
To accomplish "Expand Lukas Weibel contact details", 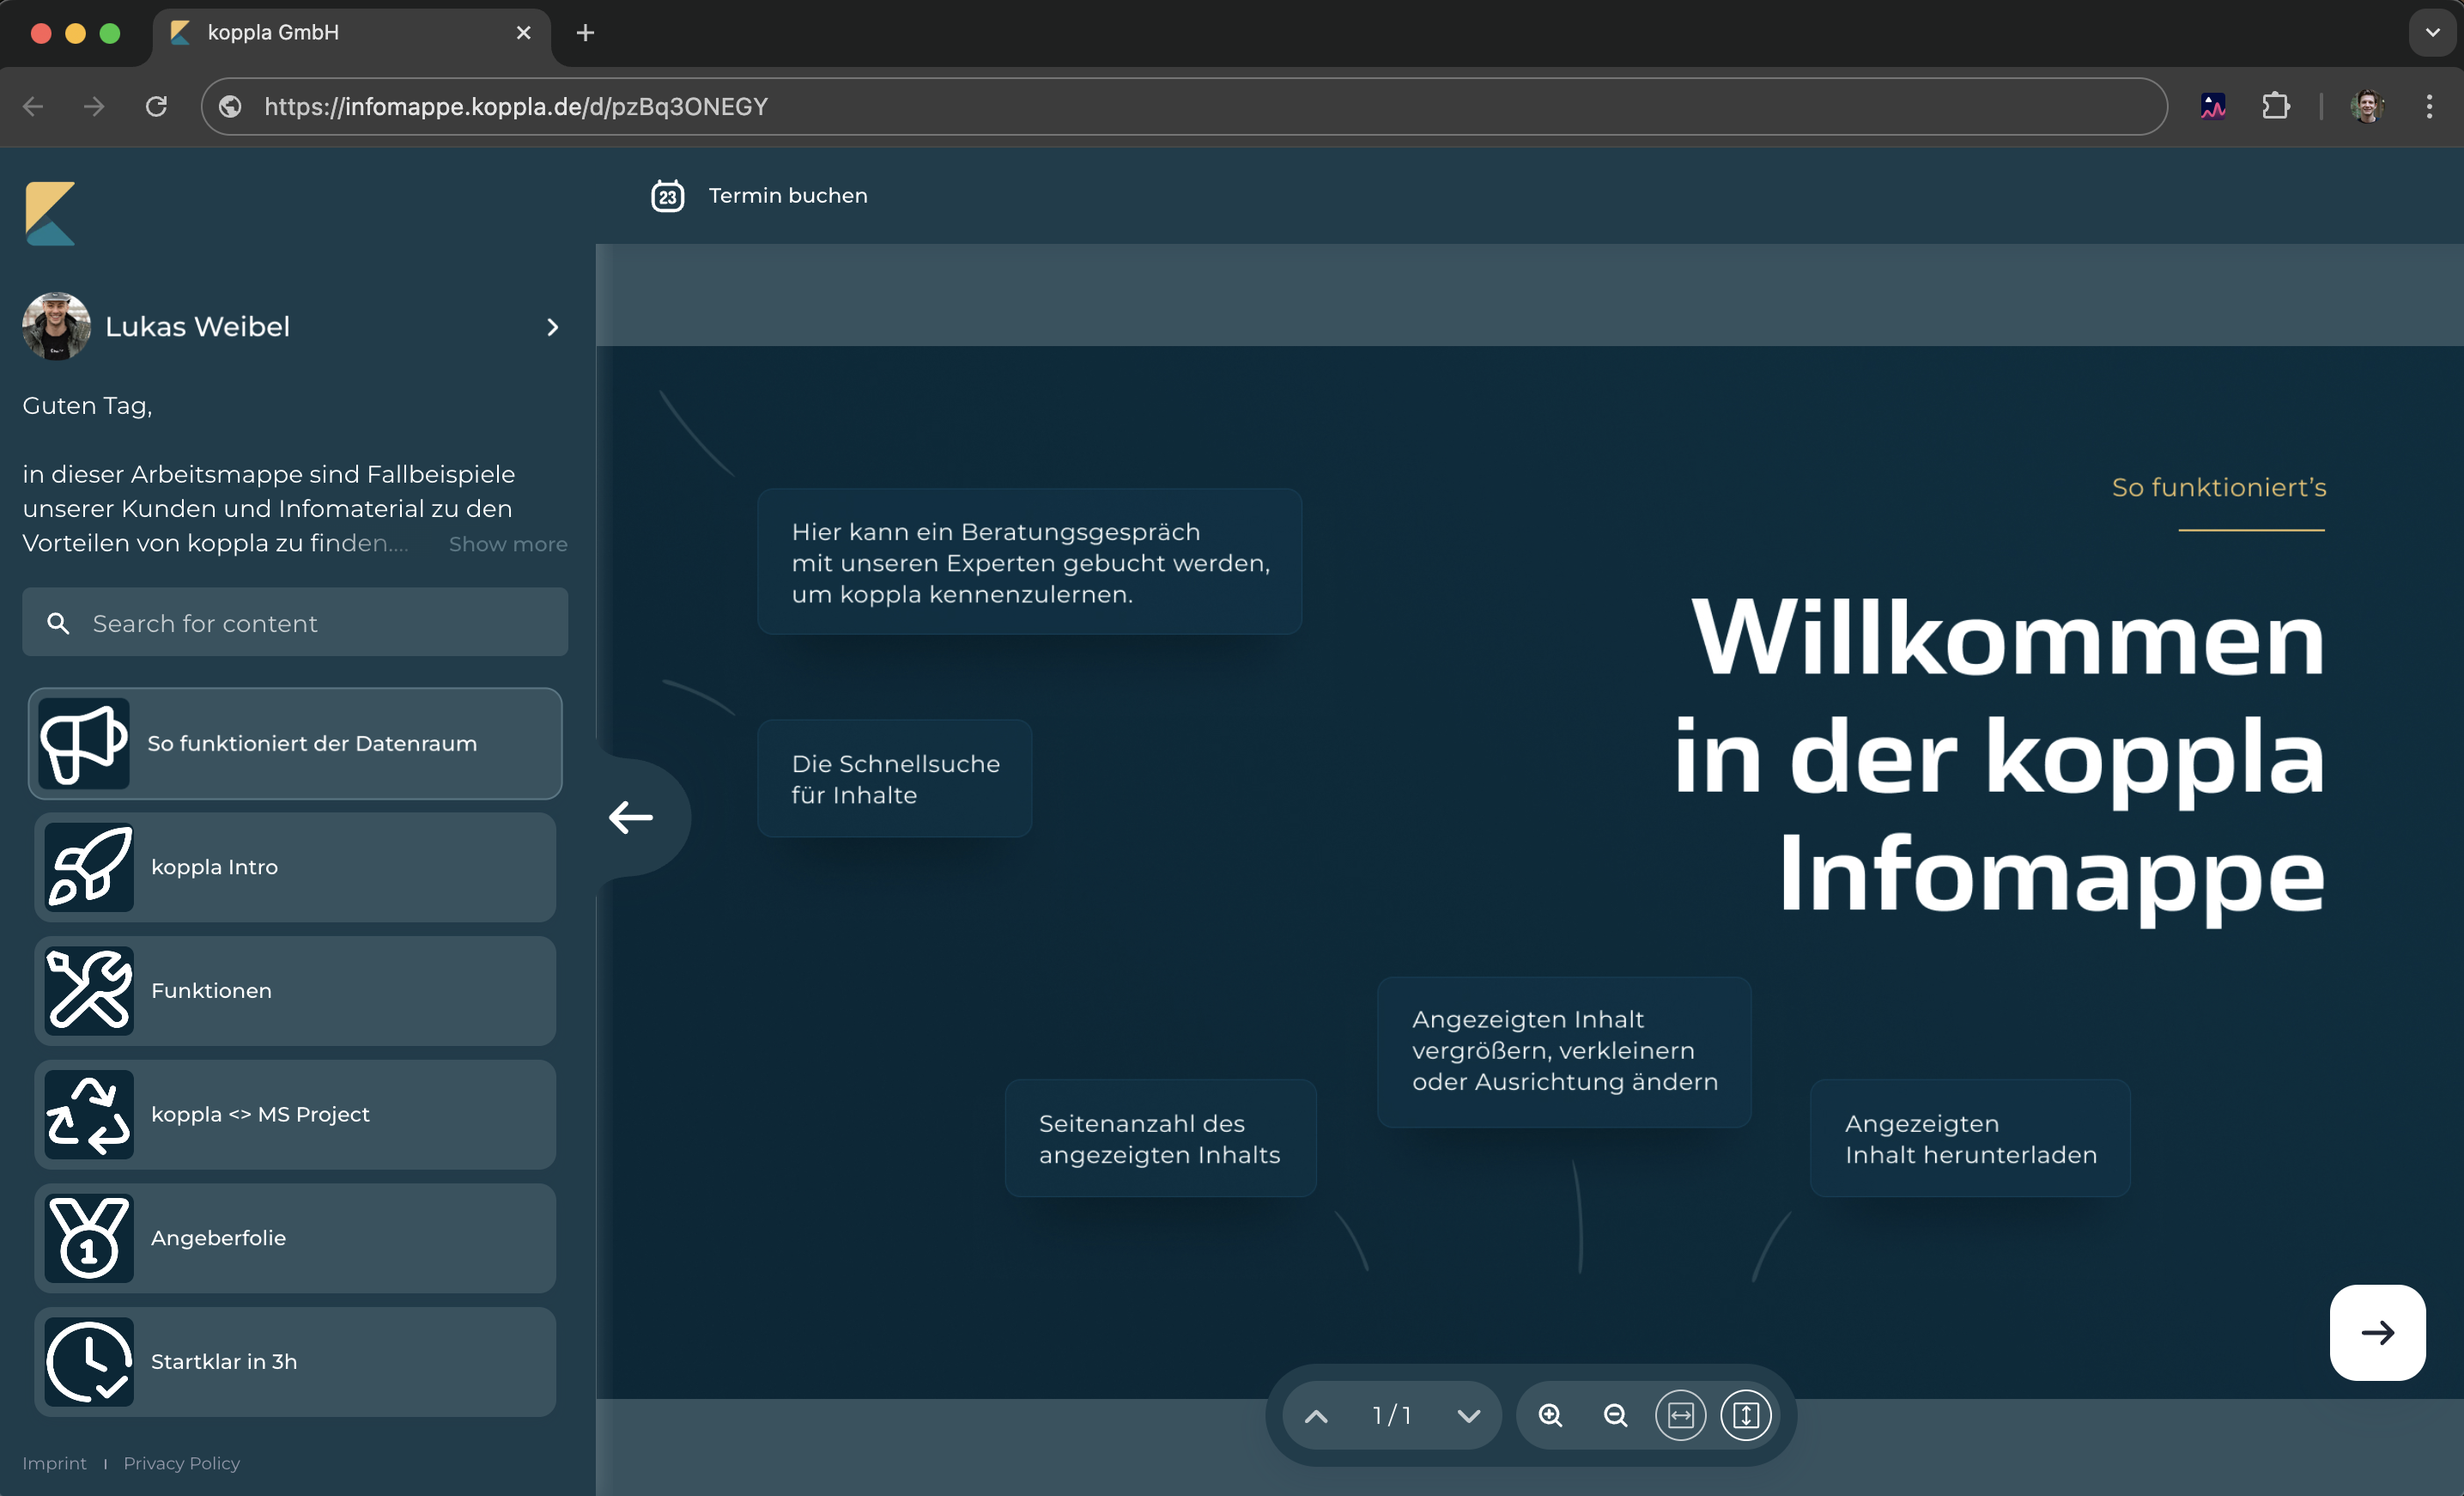I will point(552,327).
